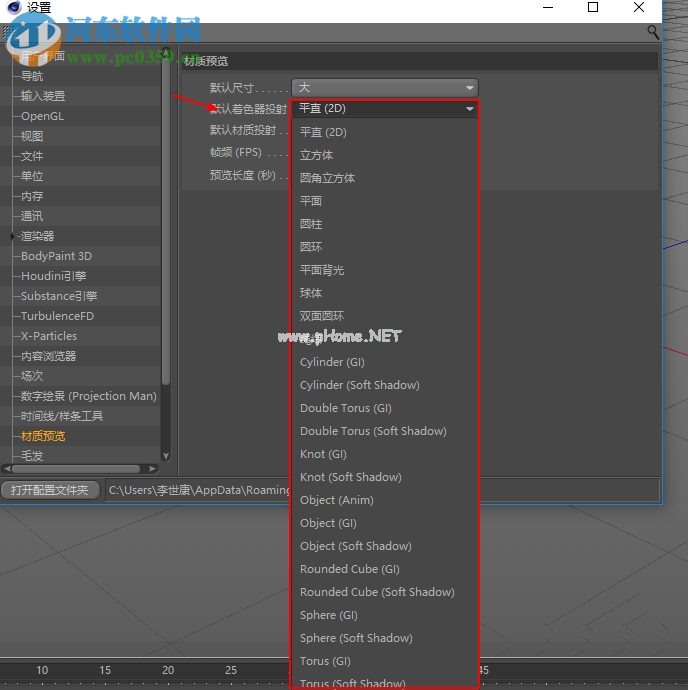Select Rounded Cube (GI) entry

tap(349, 569)
